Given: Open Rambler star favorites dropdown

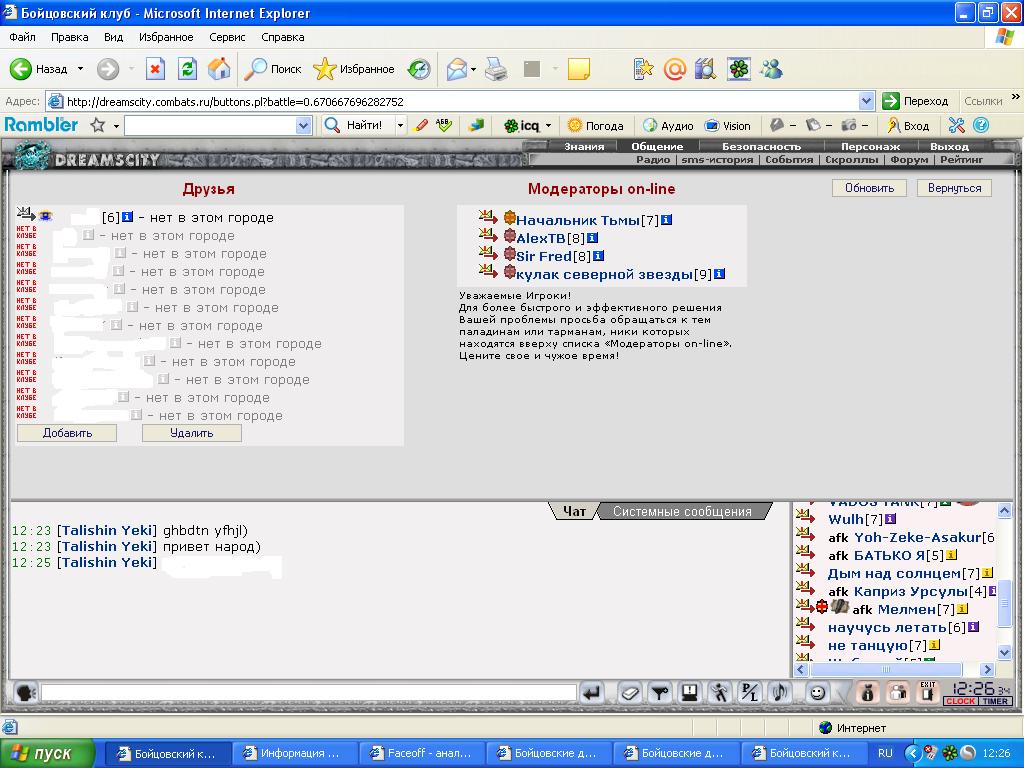Looking at the screenshot, I should 116,125.
